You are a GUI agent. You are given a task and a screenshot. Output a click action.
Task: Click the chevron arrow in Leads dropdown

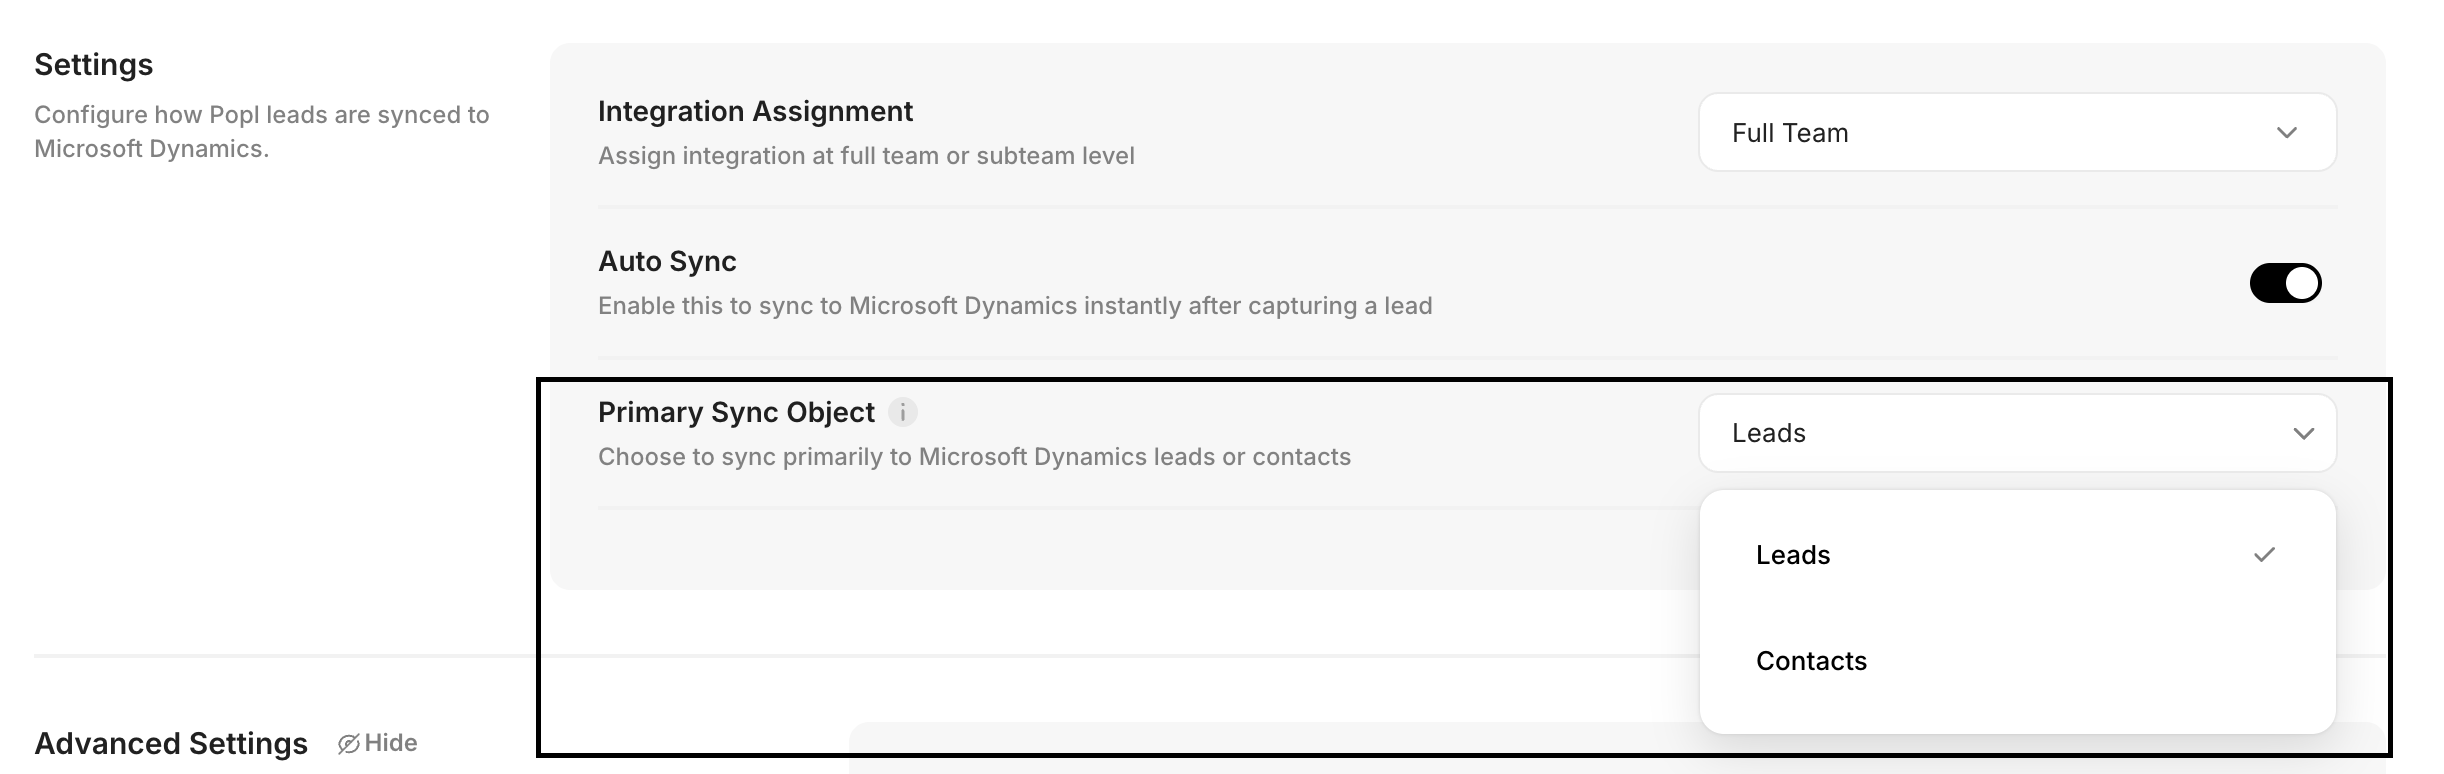[x=2303, y=434]
